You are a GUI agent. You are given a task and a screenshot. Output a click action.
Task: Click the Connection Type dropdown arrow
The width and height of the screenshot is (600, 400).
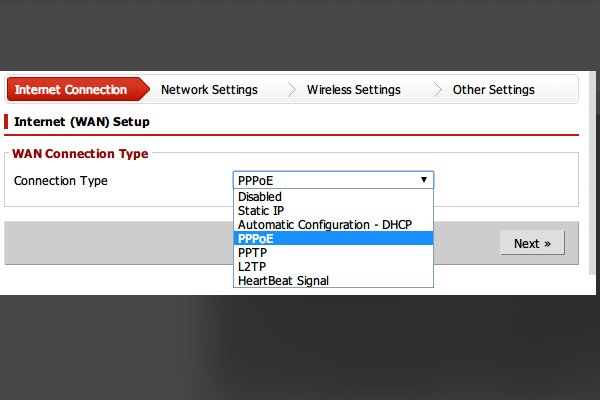425,180
